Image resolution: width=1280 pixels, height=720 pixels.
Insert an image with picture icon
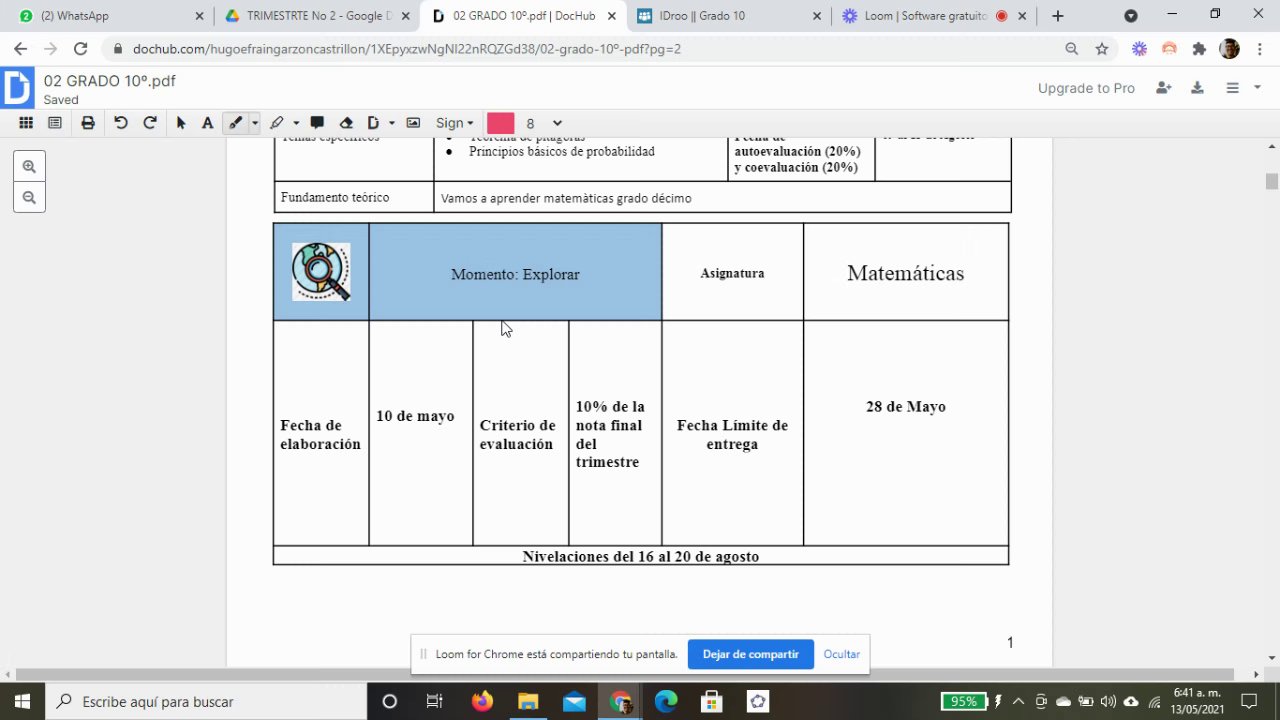point(413,123)
